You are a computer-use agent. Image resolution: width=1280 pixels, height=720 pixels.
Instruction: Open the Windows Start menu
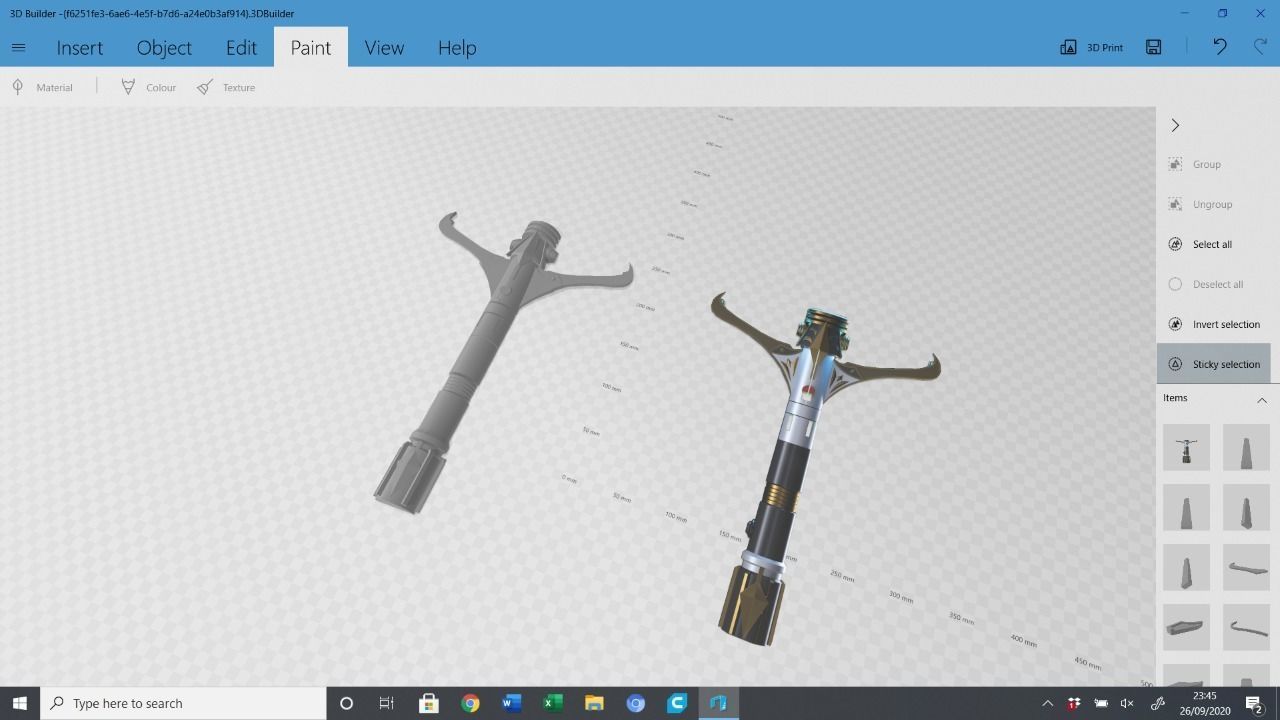[19, 703]
